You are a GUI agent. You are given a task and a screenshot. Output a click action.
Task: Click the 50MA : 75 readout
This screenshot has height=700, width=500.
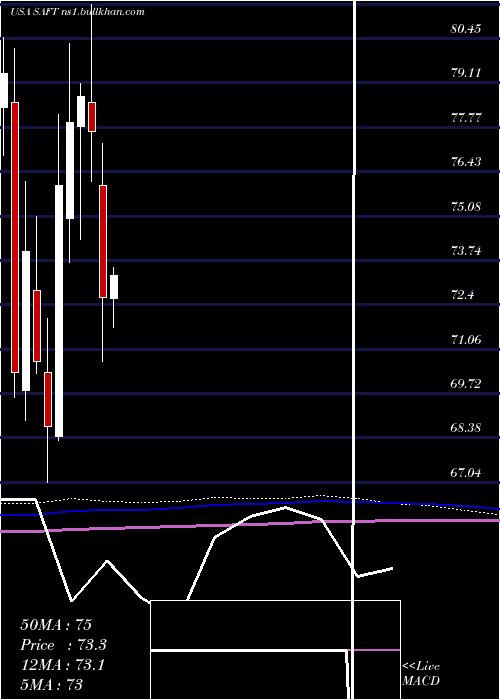(x=56, y=625)
